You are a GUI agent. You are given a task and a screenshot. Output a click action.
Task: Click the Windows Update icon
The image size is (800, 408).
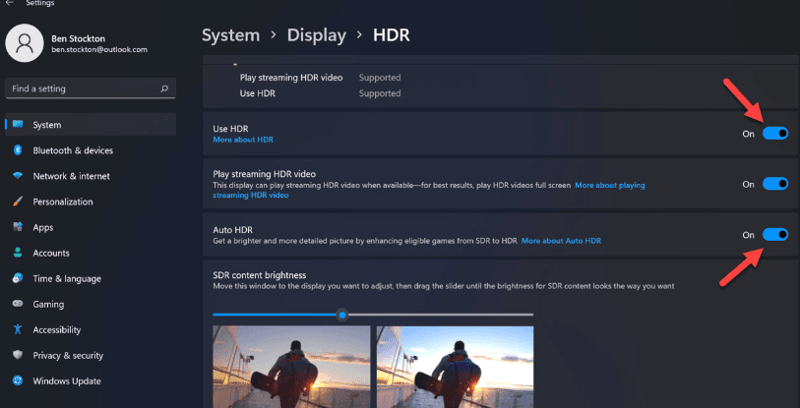[x=17, y=381]
